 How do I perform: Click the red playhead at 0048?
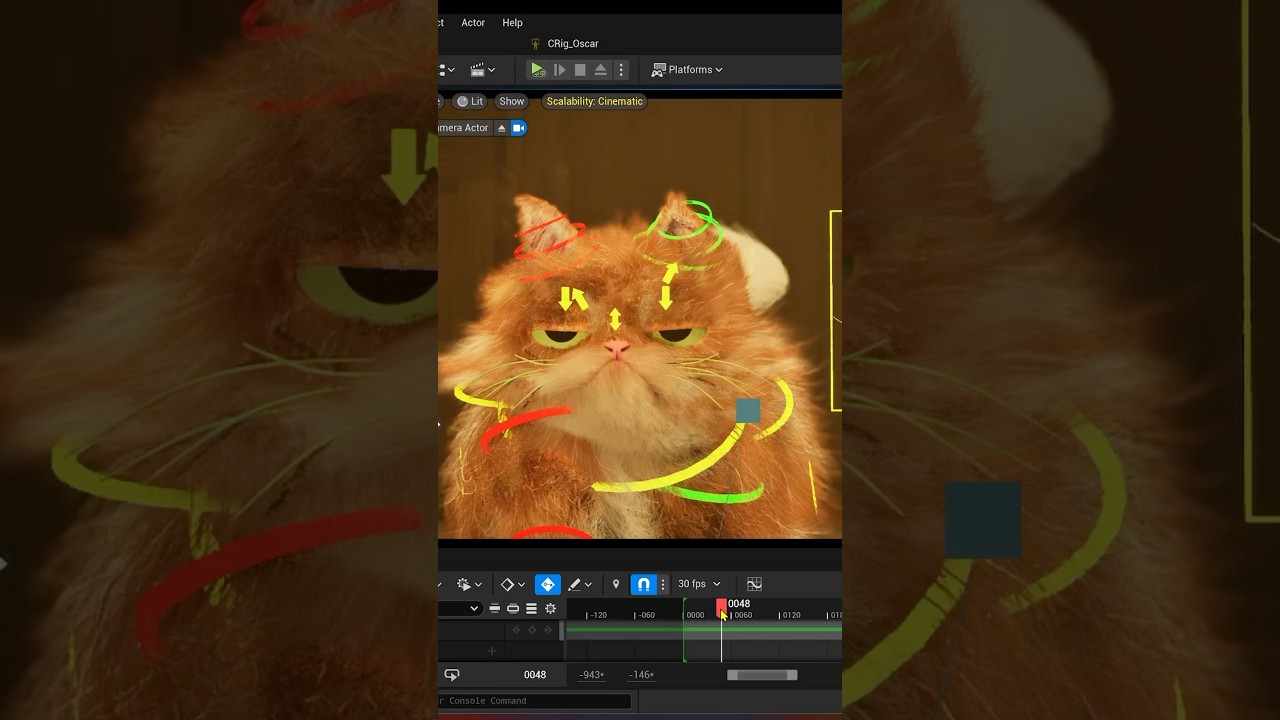tap(721, 606)
